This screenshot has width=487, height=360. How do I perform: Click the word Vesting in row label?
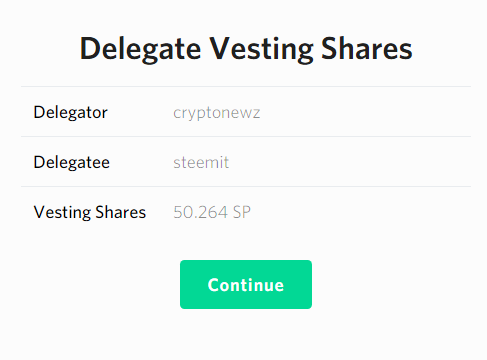click(x=62, y=212)
